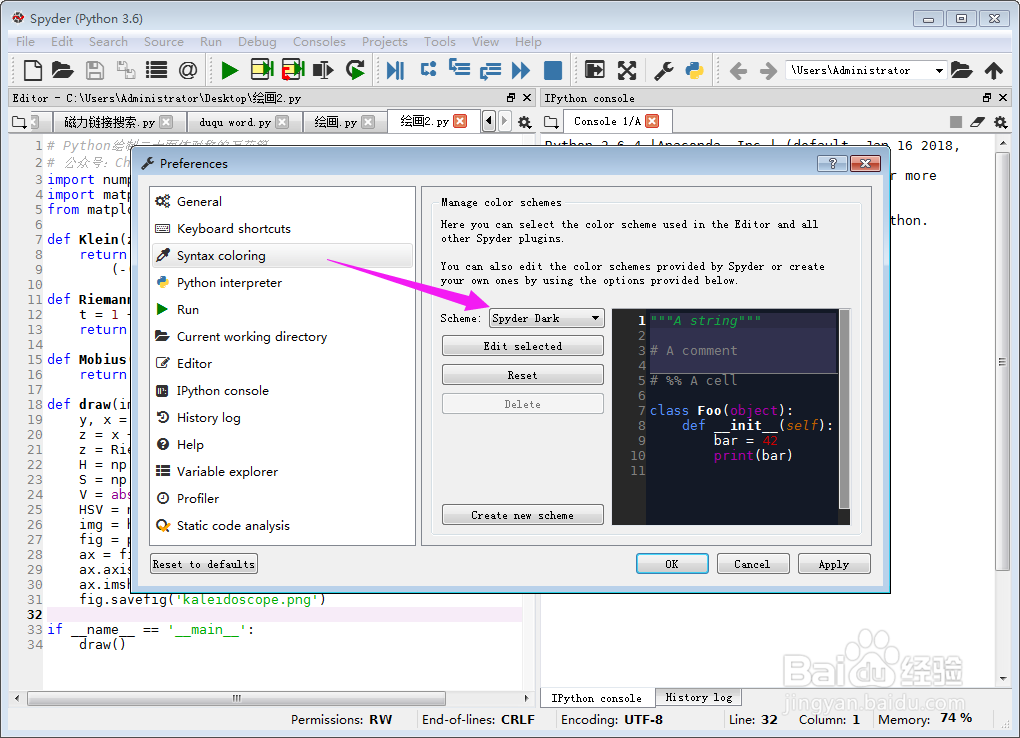Go to parent directory up arrow
1020x738 pixels.
click(x=993, y=70)
